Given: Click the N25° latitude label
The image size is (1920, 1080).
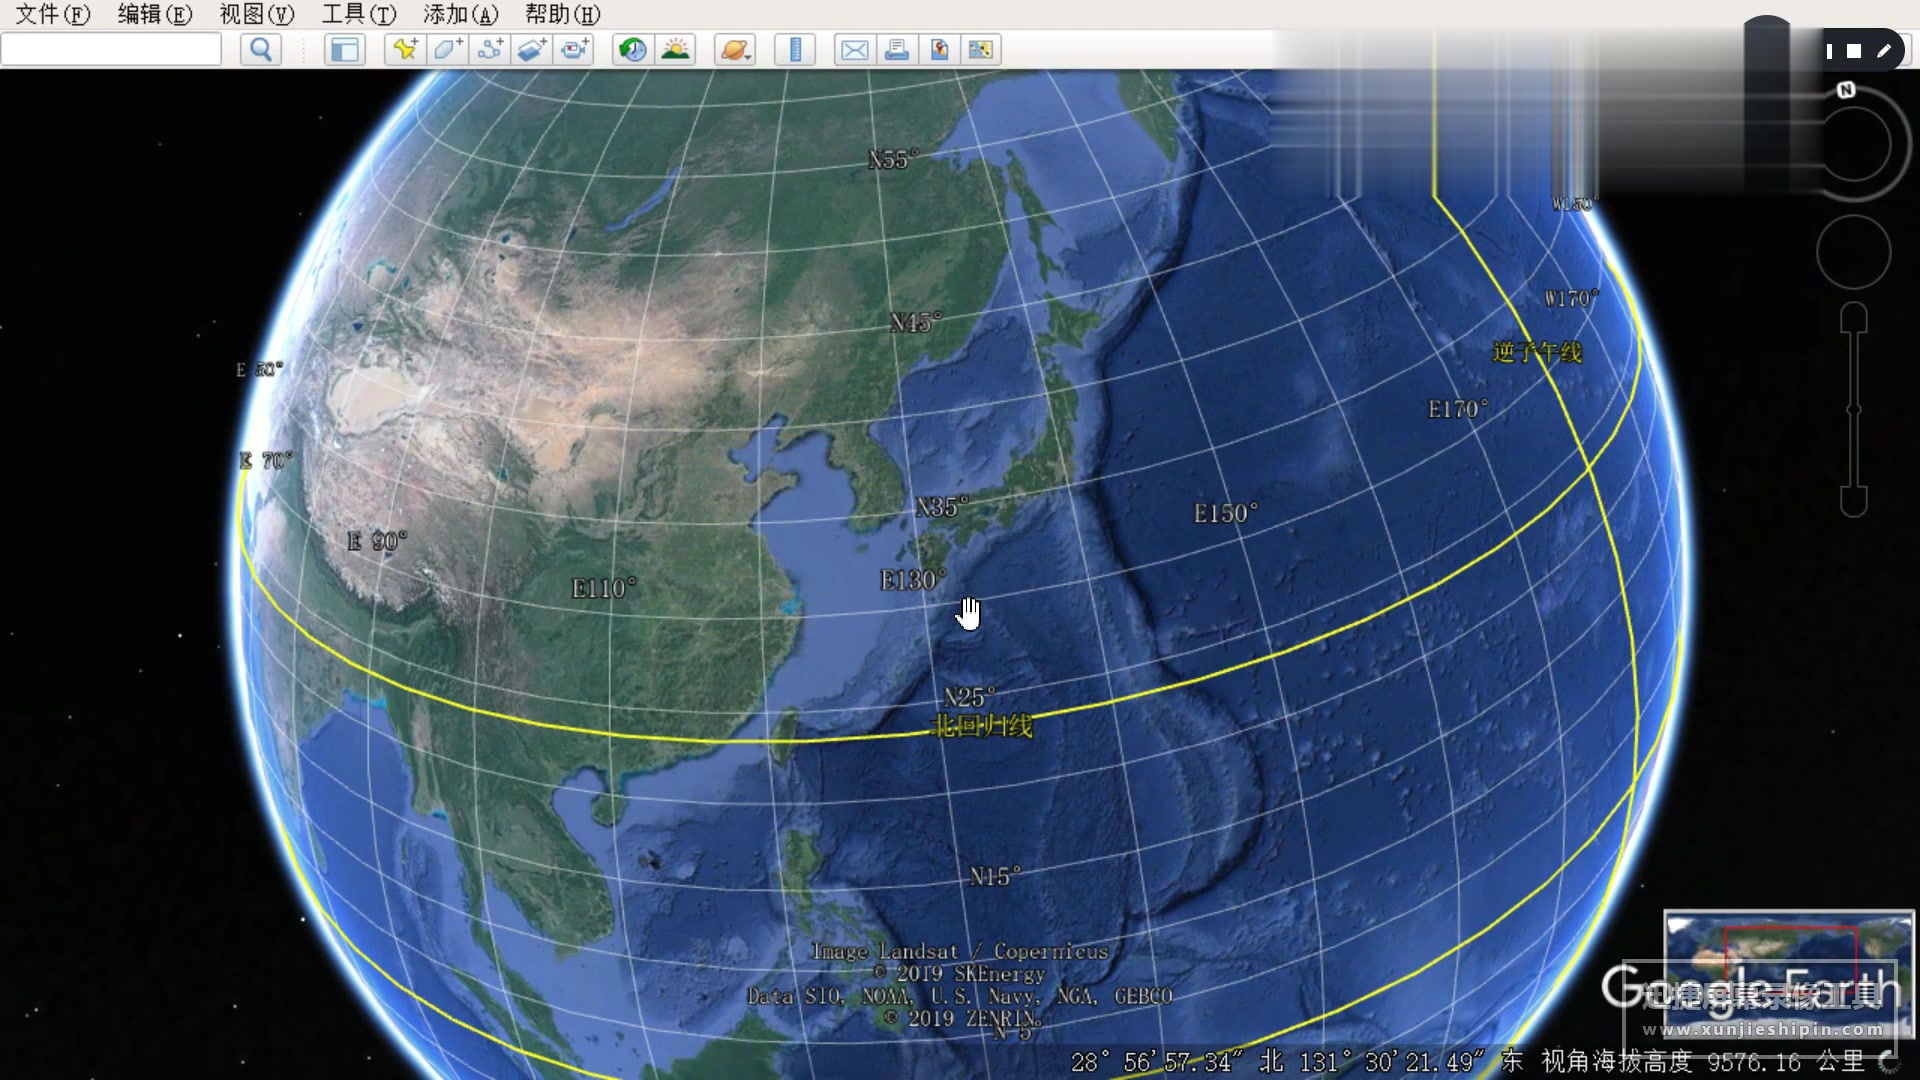Looking at the screenshot, I should (969, 697).
